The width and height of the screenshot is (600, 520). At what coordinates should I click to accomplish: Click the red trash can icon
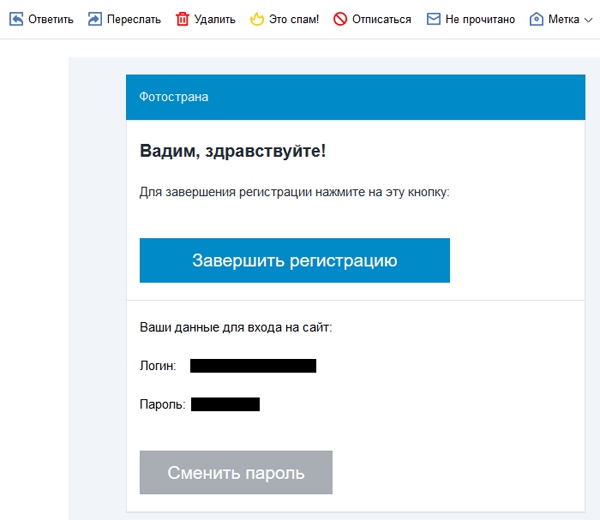[182, 19]
